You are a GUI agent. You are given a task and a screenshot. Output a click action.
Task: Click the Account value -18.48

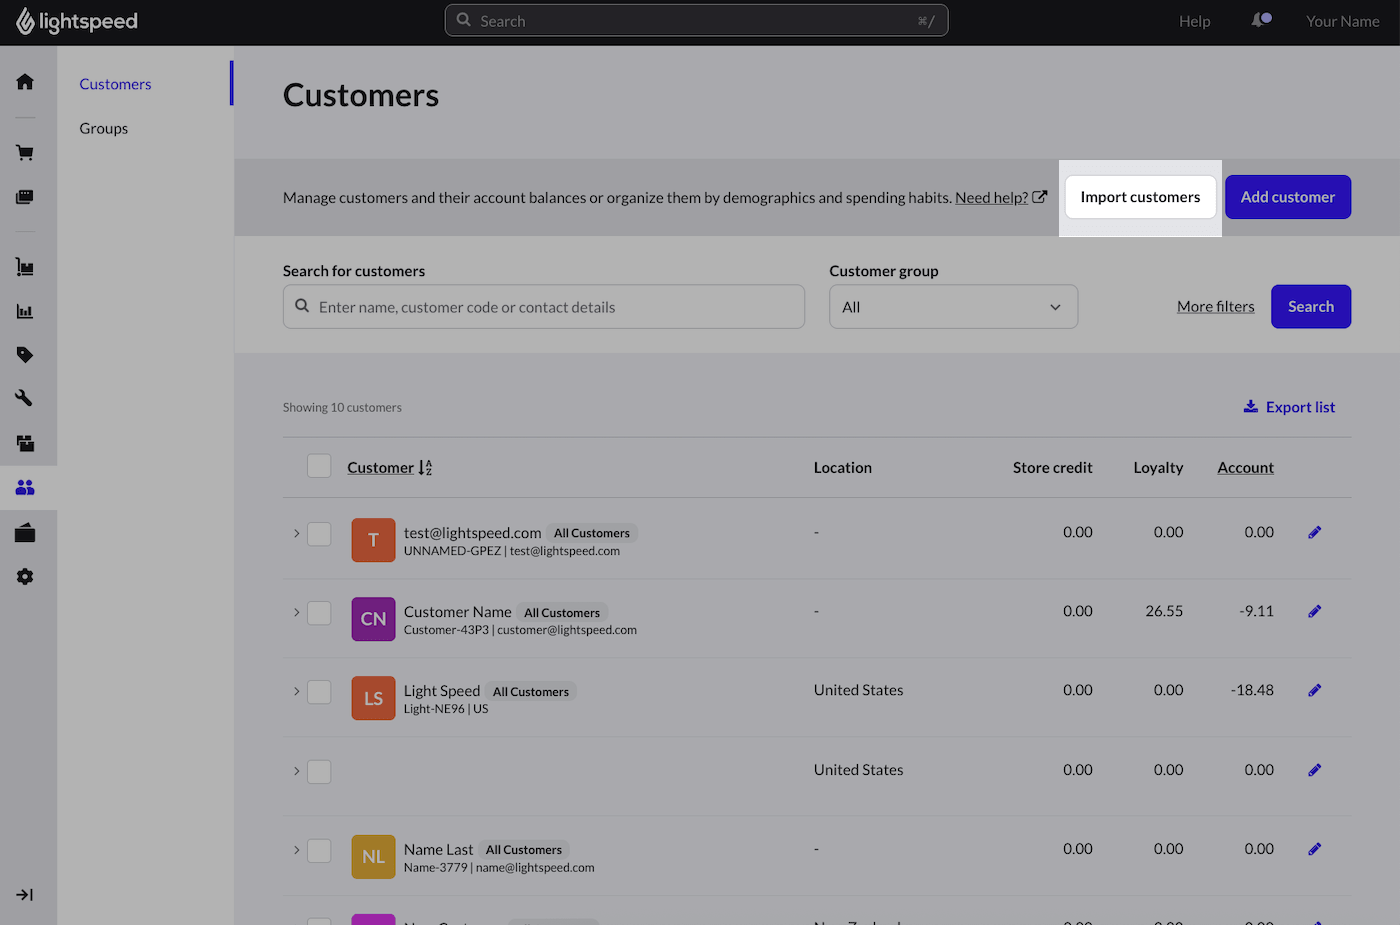click(1252, 690)
